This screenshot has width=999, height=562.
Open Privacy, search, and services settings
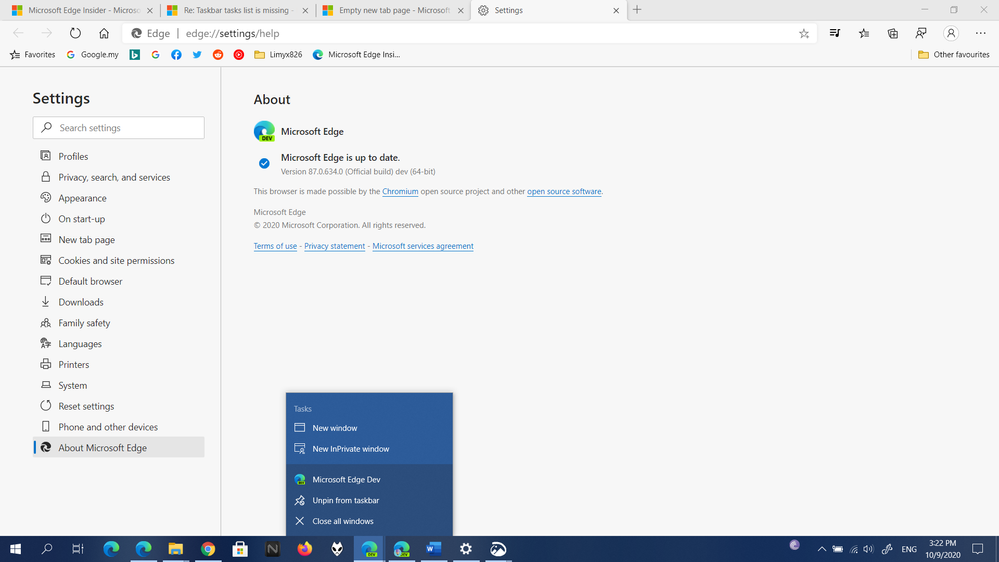119,177
